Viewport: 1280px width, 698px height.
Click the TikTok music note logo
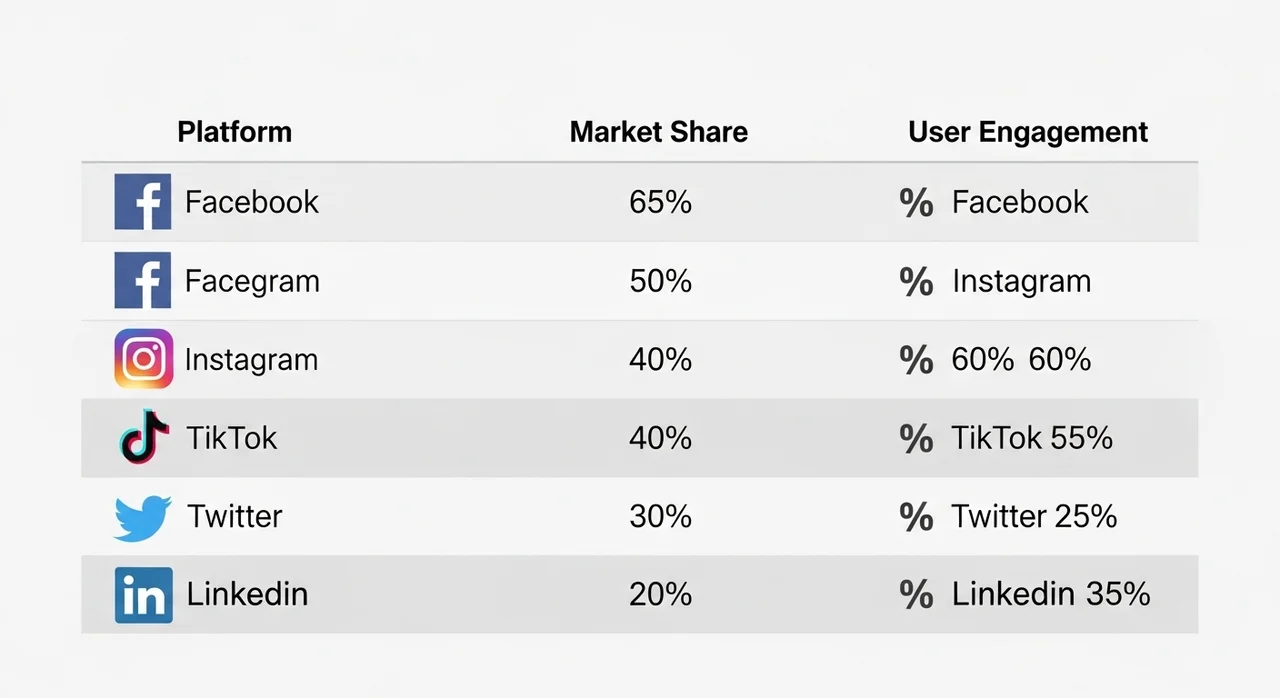coord(143,437)
